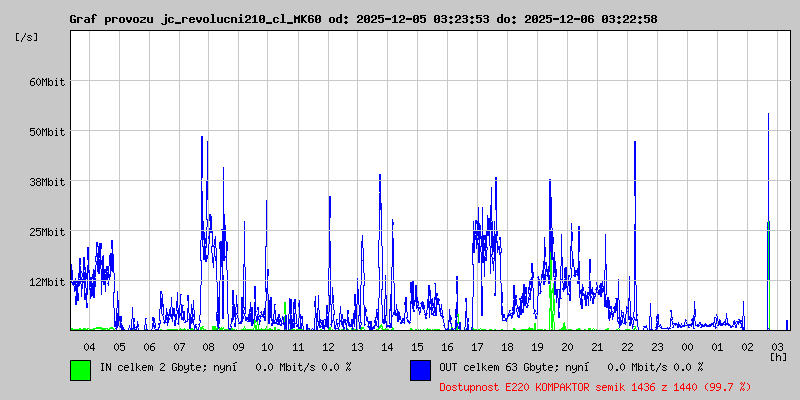
Task: Click the green IN legend color square
Action: point(80,369)
